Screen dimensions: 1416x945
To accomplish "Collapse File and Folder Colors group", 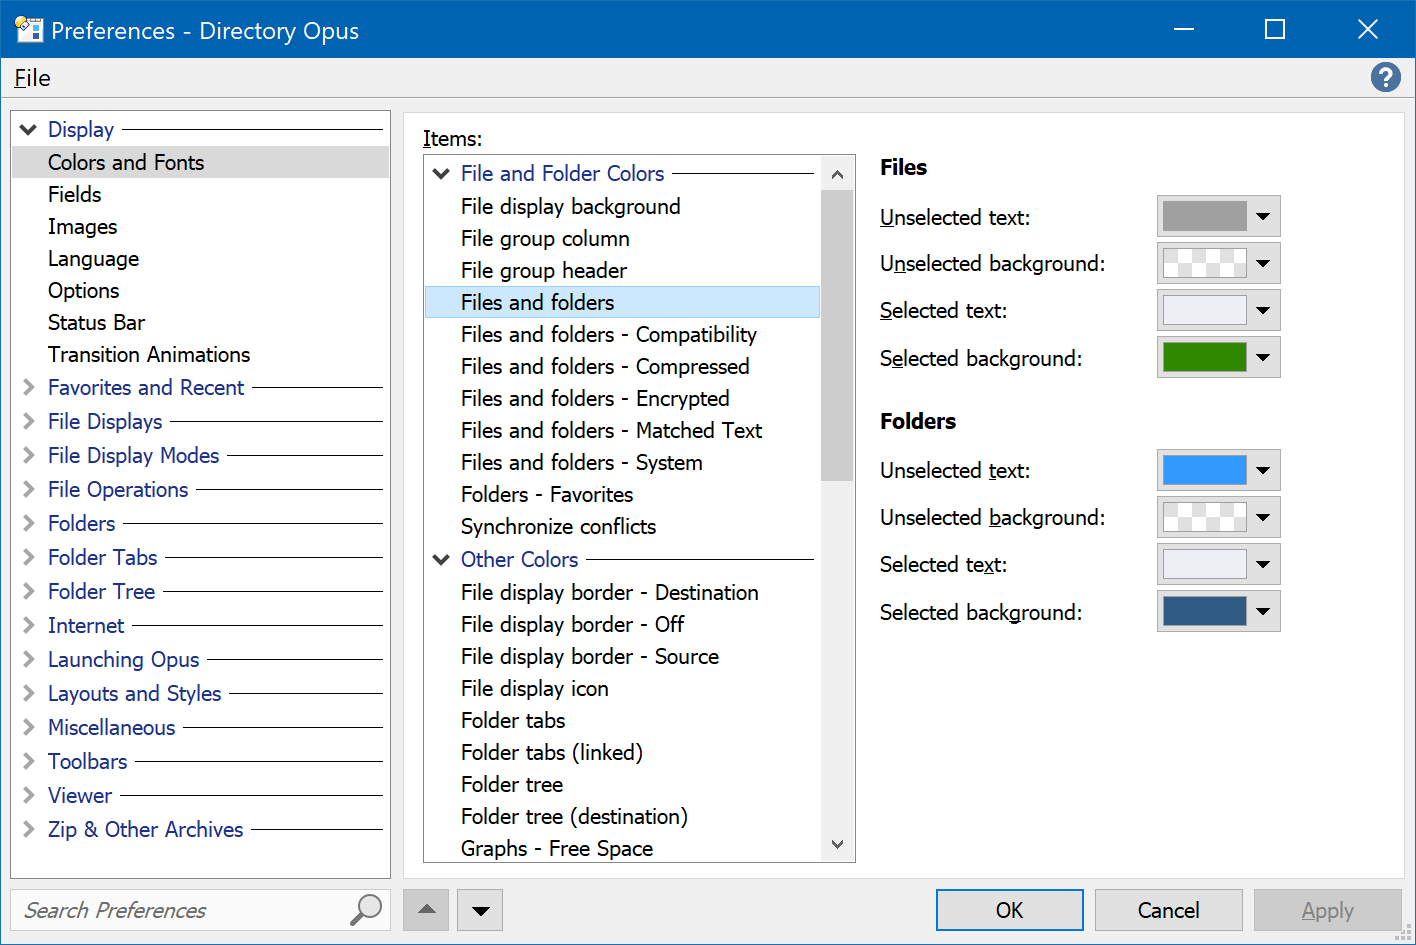I will 441,174.
